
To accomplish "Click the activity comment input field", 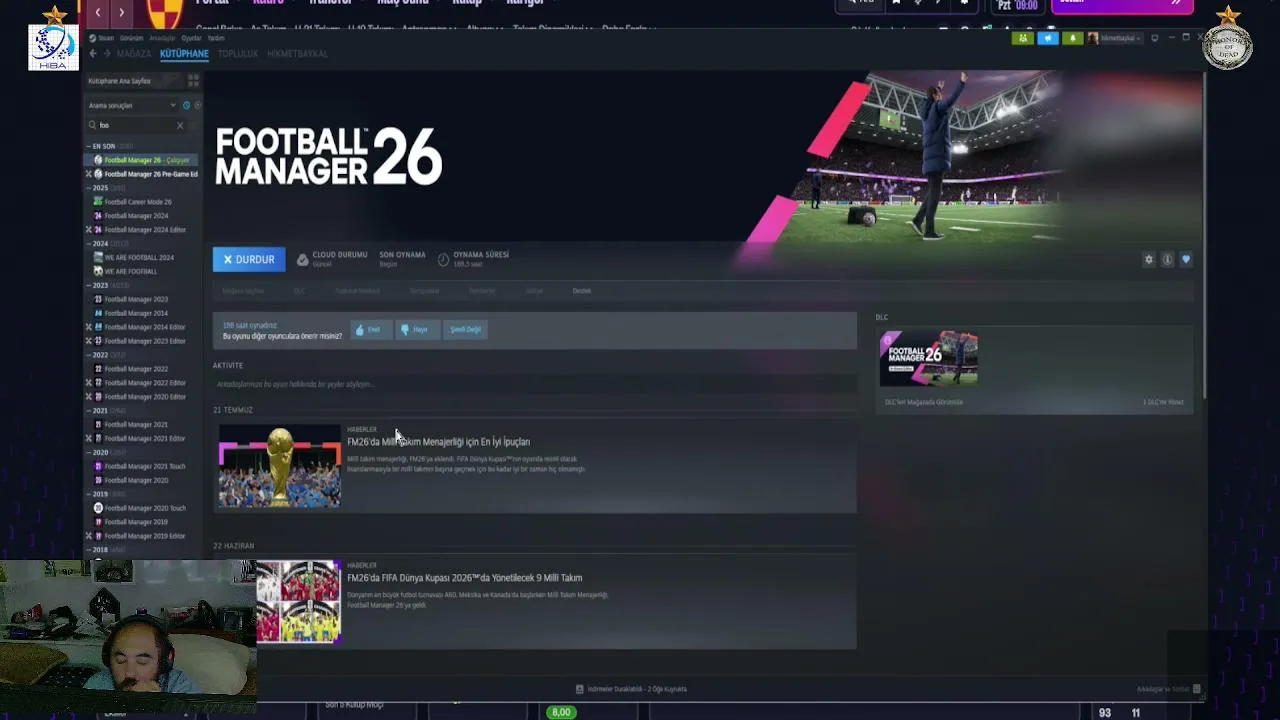I will pos(534,385).
